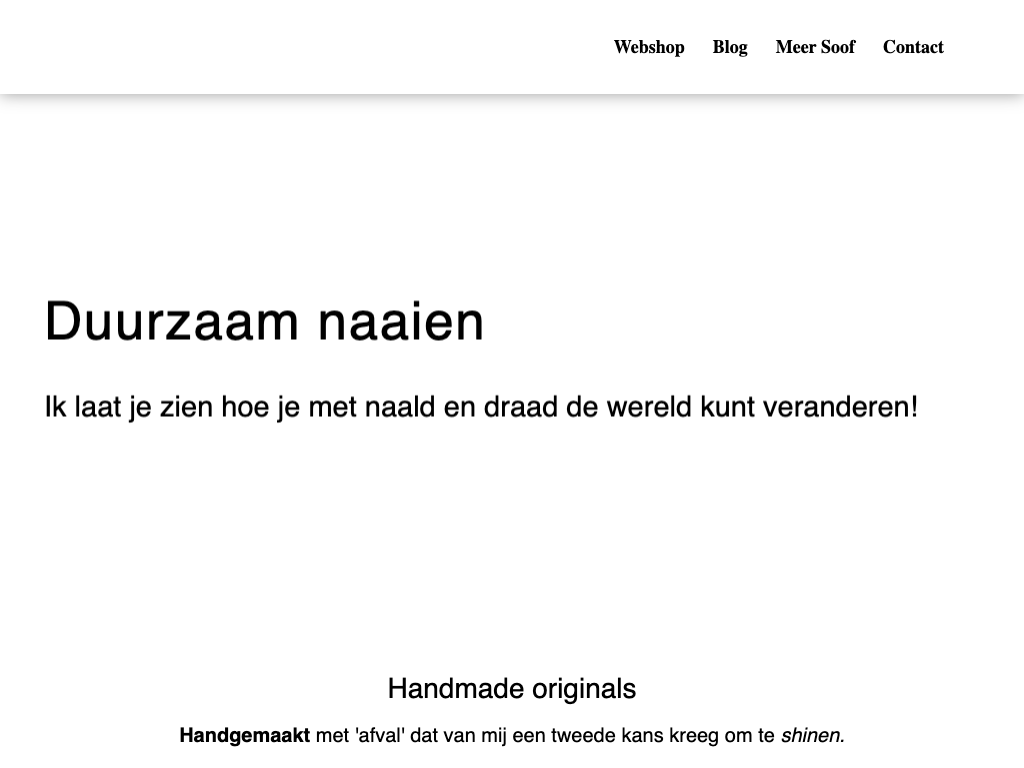Screen dimensions: 1024x768
Task: Click the 'Duurzaam naaien' main heading
Action: 265,322
